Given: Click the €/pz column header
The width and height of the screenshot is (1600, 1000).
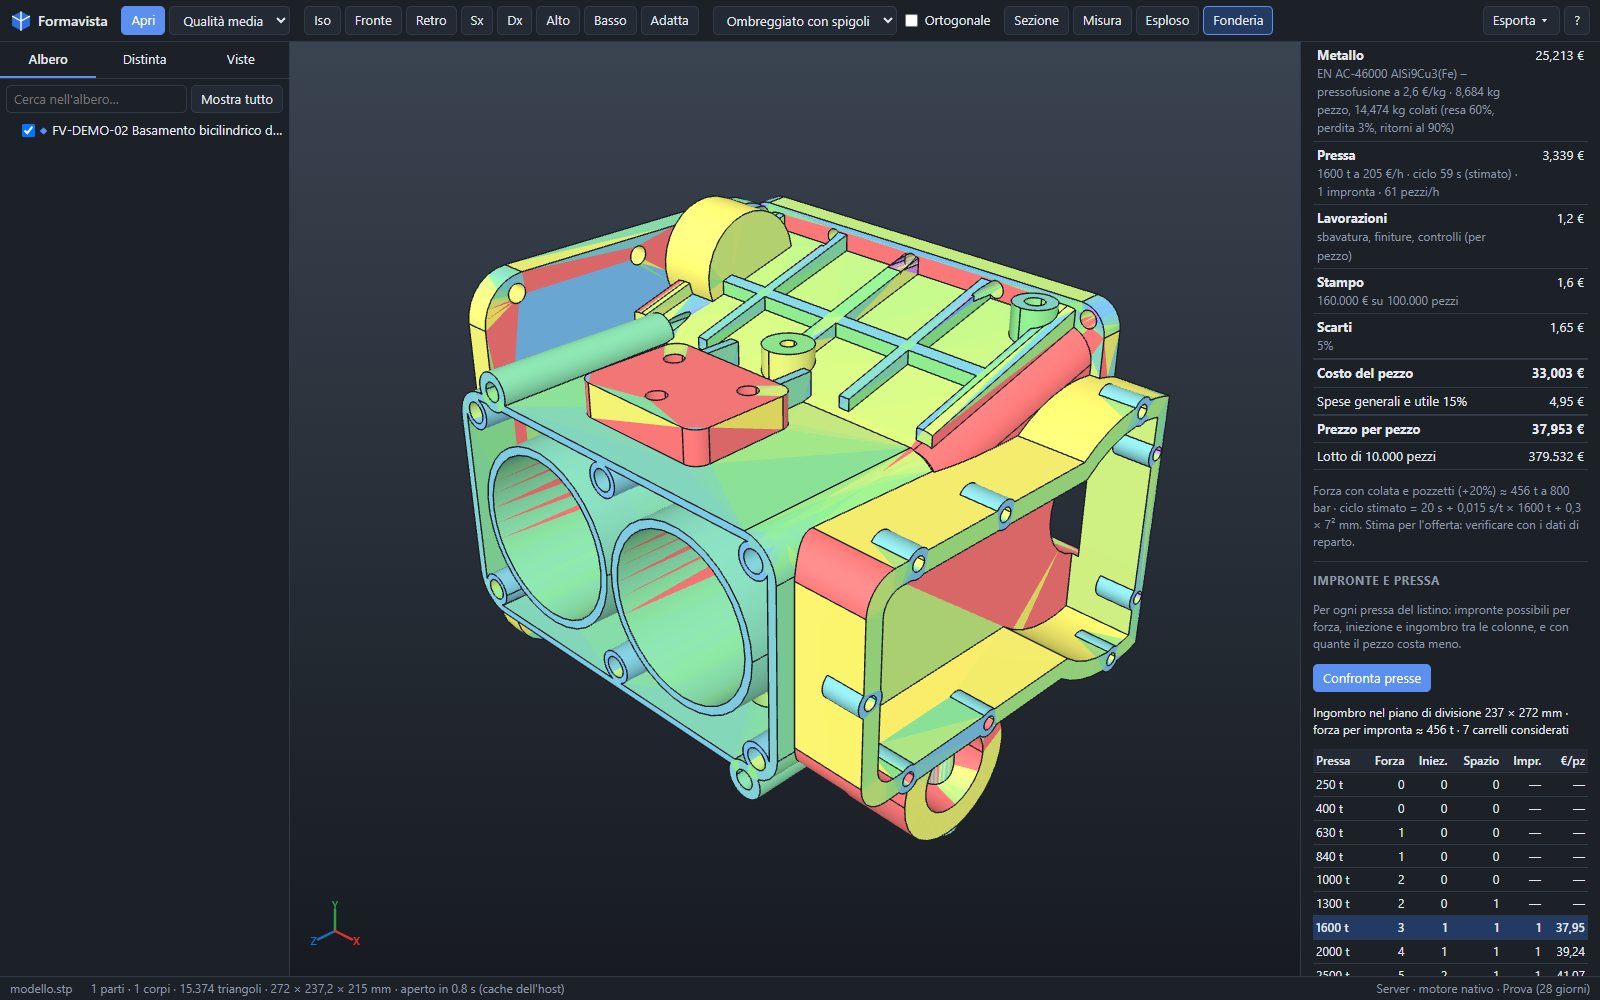Looking at the screenshot, I should [x=1572, y=761].
